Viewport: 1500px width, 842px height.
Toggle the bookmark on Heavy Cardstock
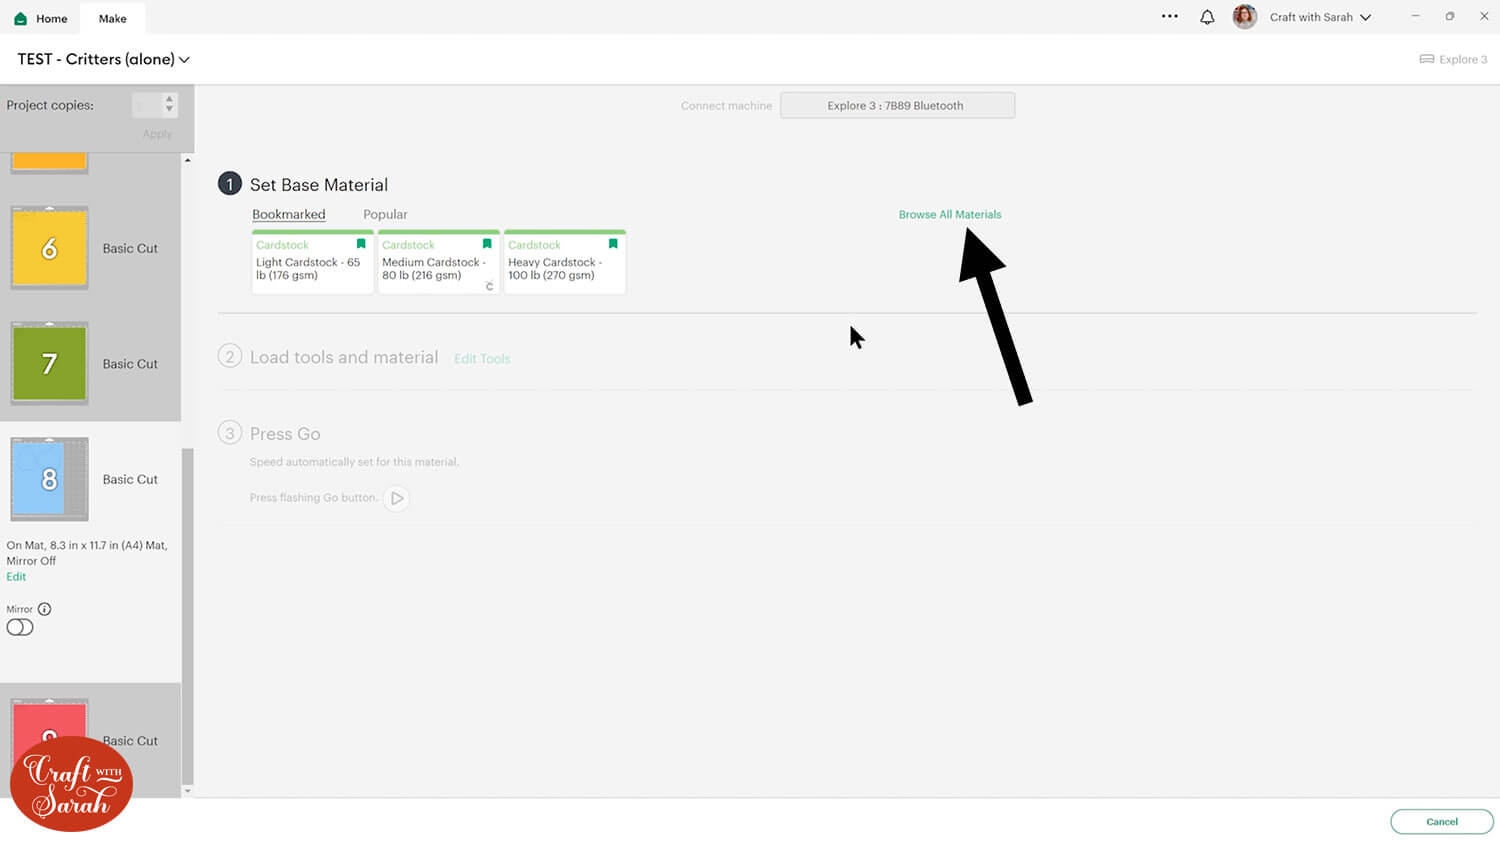coord(613,244)
